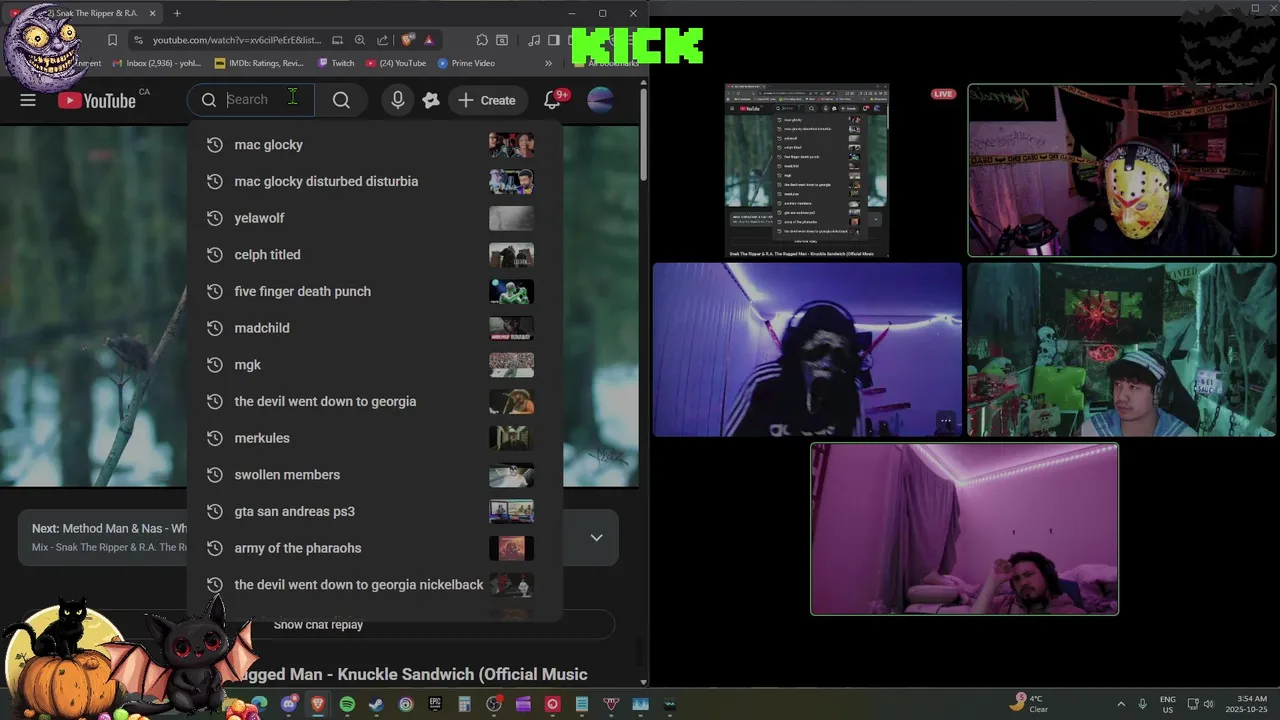The image size is (1280, 720).
Task: Open the browser extensions puzzle icon
Action: tap(482, 40)
